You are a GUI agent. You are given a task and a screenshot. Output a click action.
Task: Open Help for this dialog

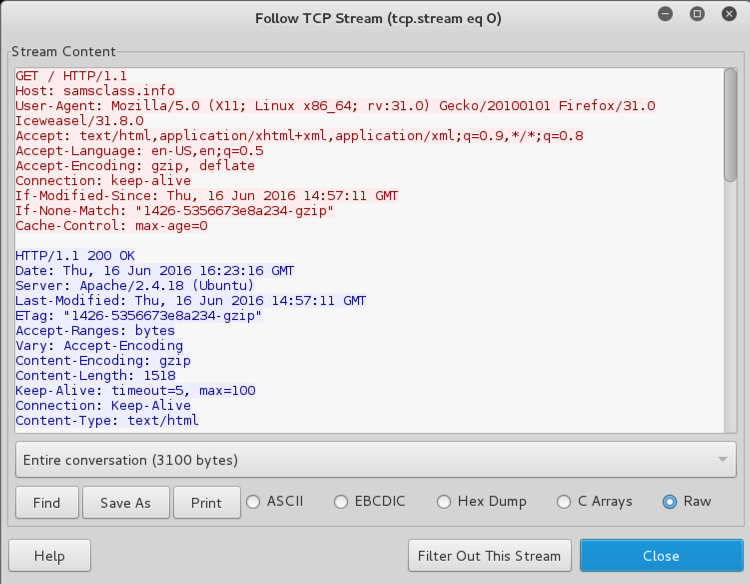(49, 556)
